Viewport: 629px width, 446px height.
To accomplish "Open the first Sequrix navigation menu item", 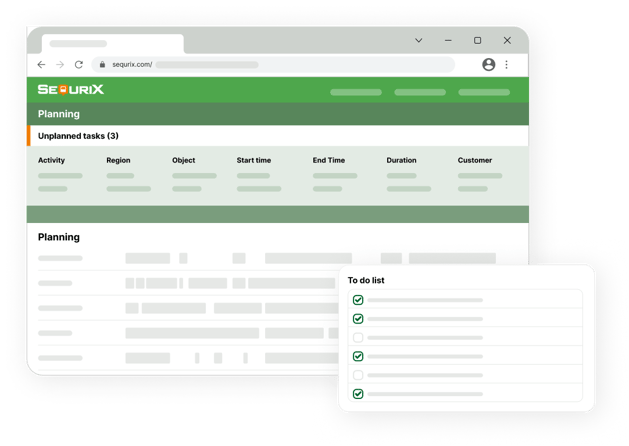I will tap(356, 92).
